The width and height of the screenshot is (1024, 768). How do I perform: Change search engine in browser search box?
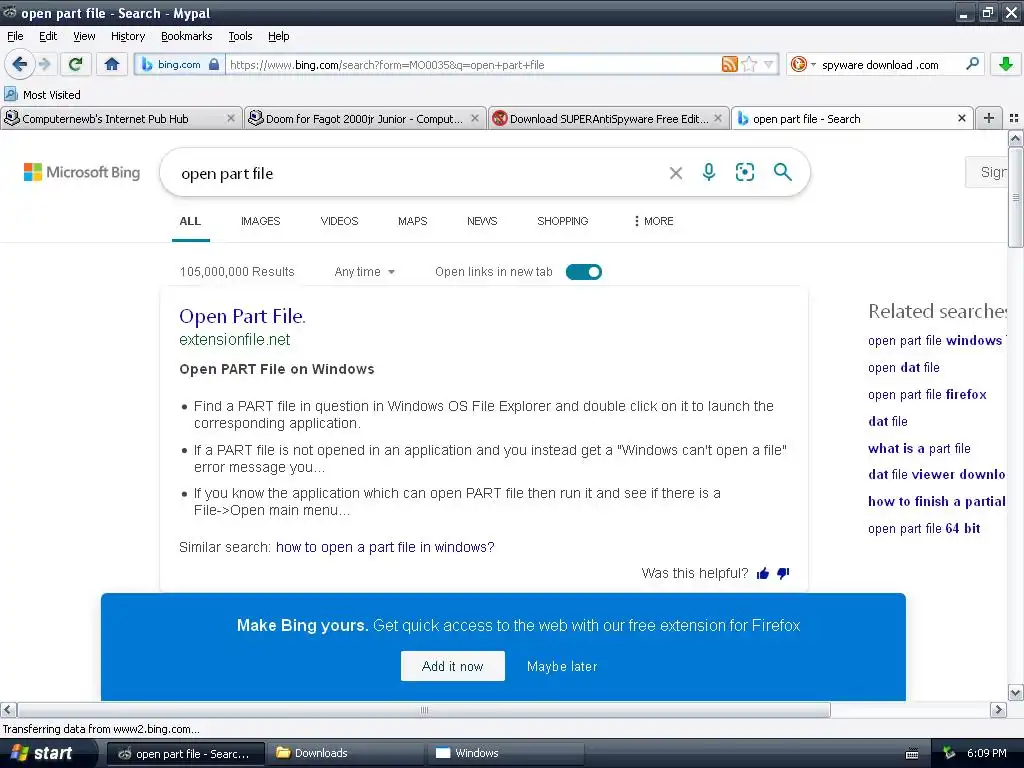803,64
